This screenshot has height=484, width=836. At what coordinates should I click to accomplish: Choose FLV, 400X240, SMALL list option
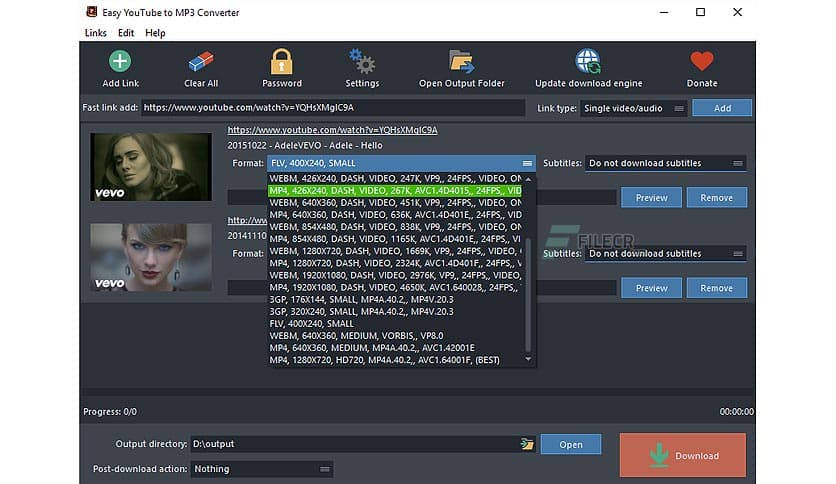pyautogui.click(x=395, y=324)
